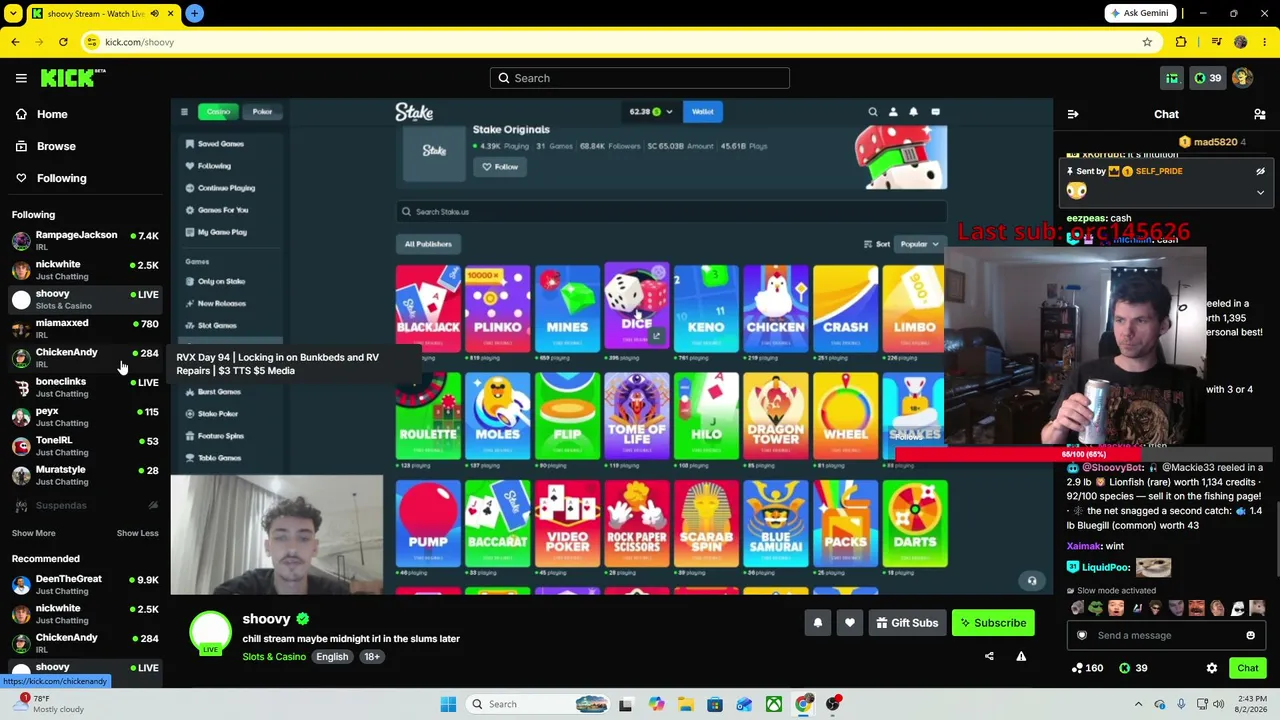Go back in browser history

(x=15, y=42)
